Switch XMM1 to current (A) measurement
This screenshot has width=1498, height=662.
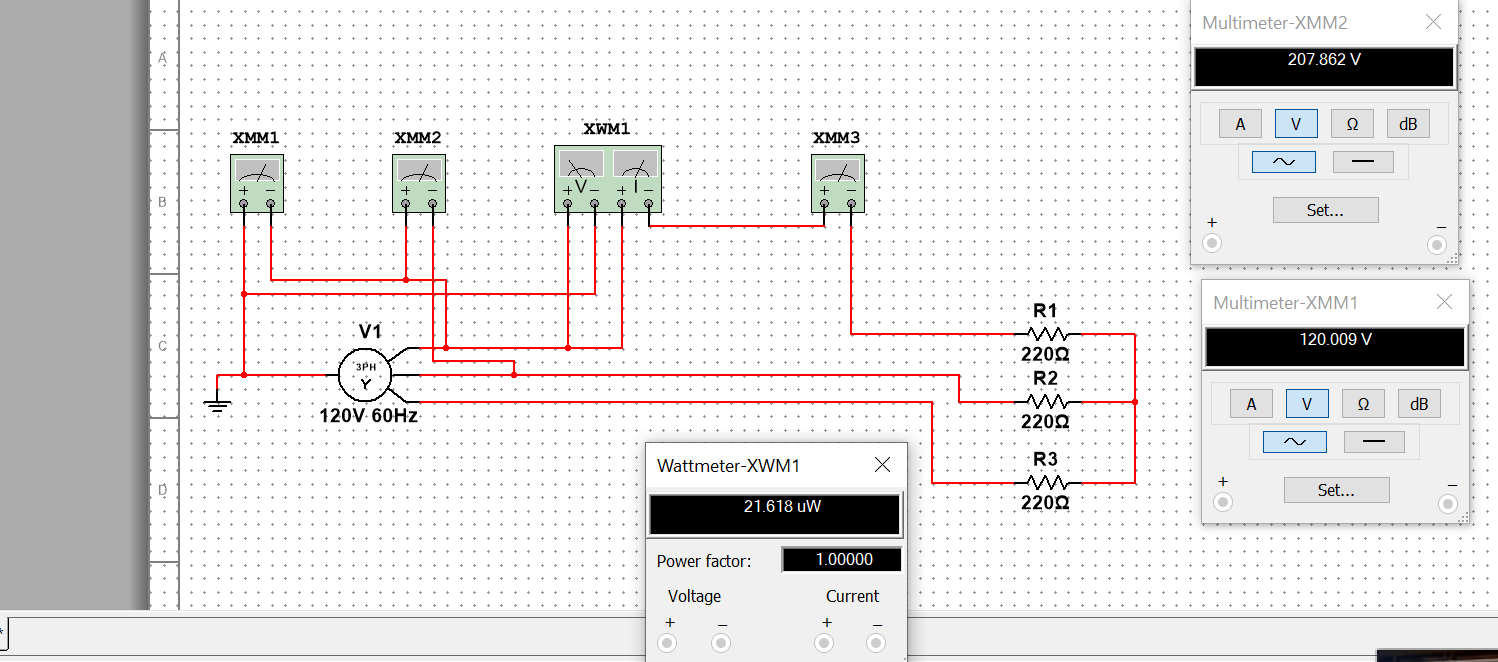tap(1252, 403)
